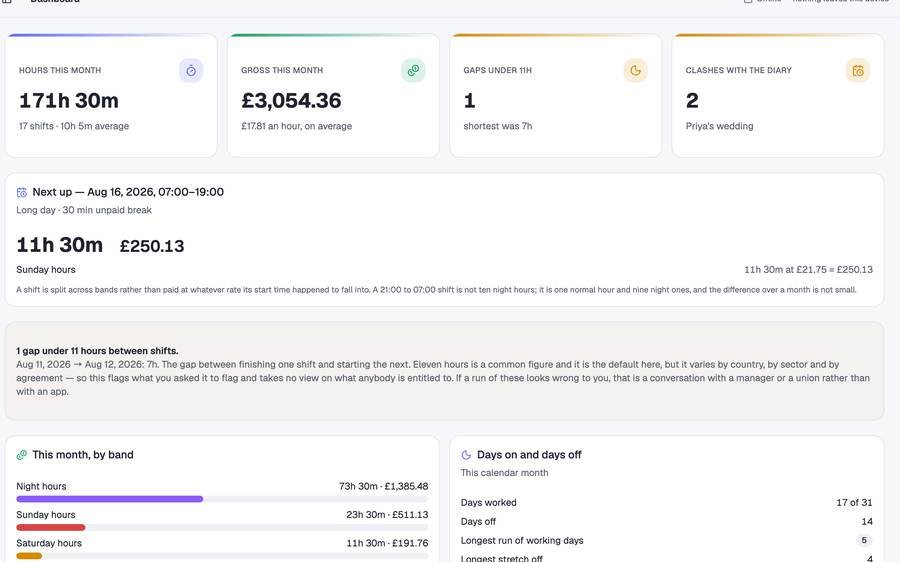Click the Next up Aug 16 shift heading
The width and height of the screenshot is (900, 562).
(128, 192)
